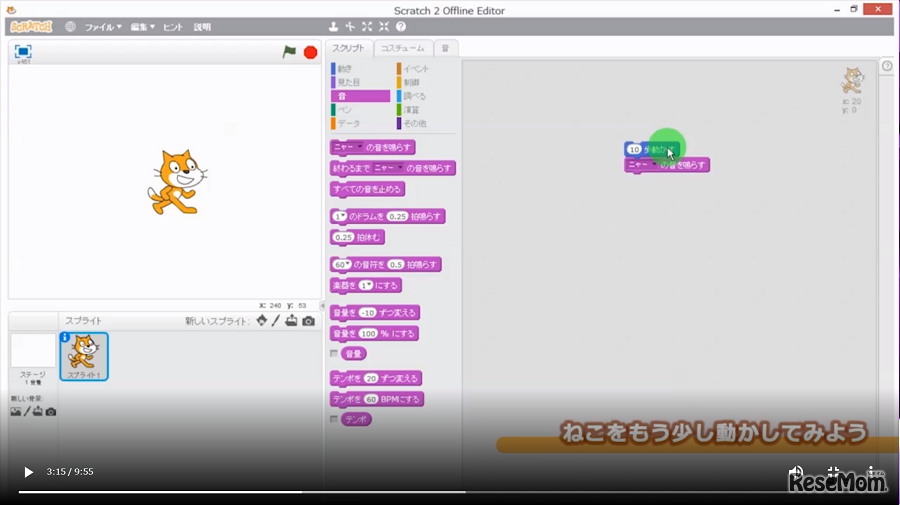Screen dimensions: 900x505
Task: Click the 0.25 拍休む value field
Action: point(343,237)
